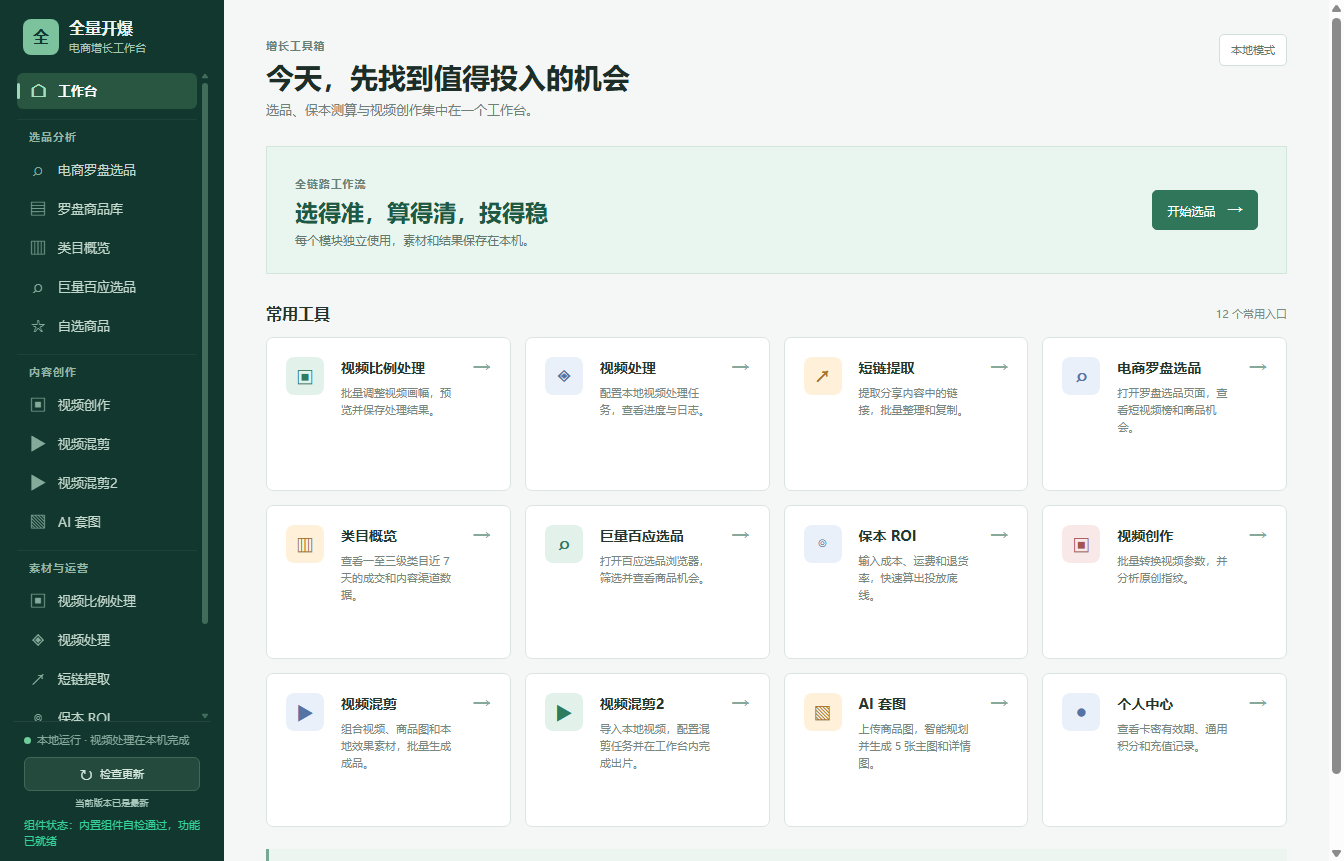Click the arrow icon beside sidebar 短链提取
The width and height of the screenshot is (1344, 861).
pos(38,679)
